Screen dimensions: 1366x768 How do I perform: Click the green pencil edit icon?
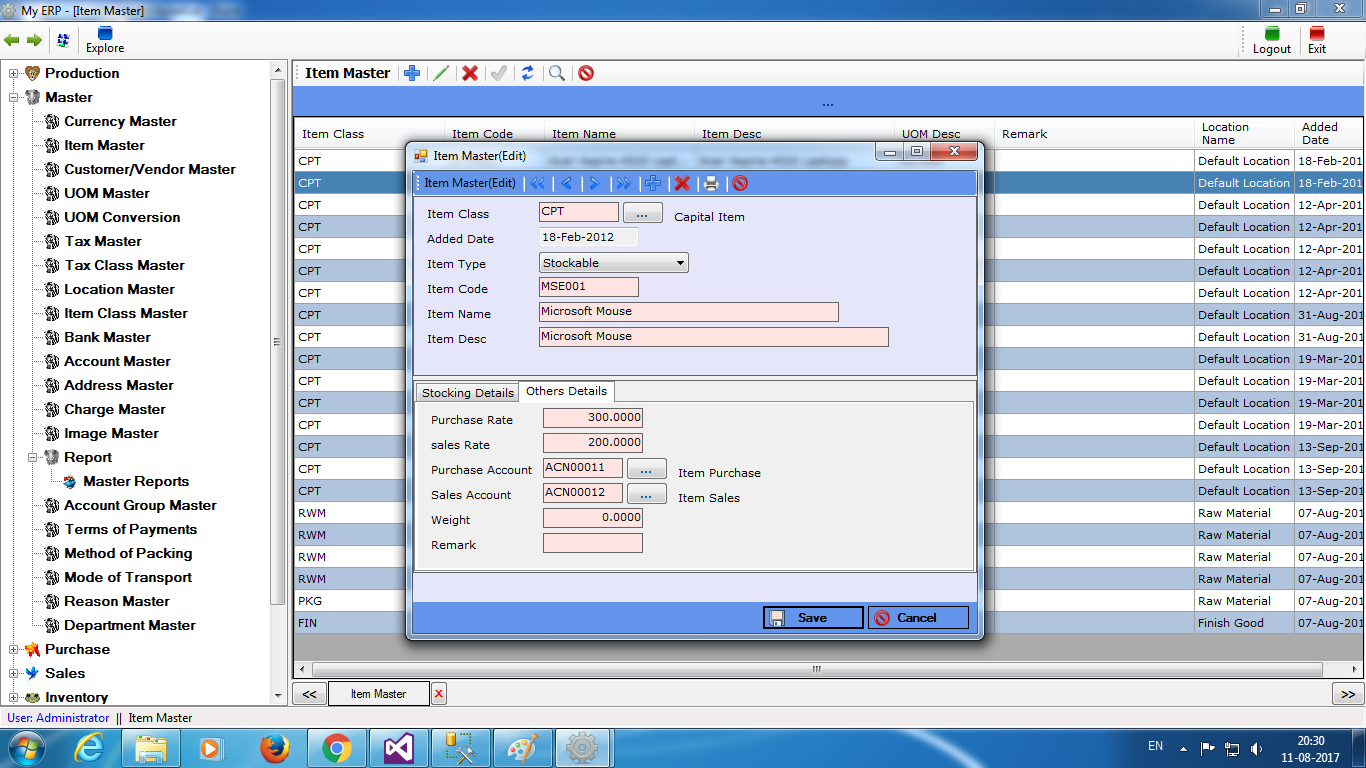tap(440, 73)
